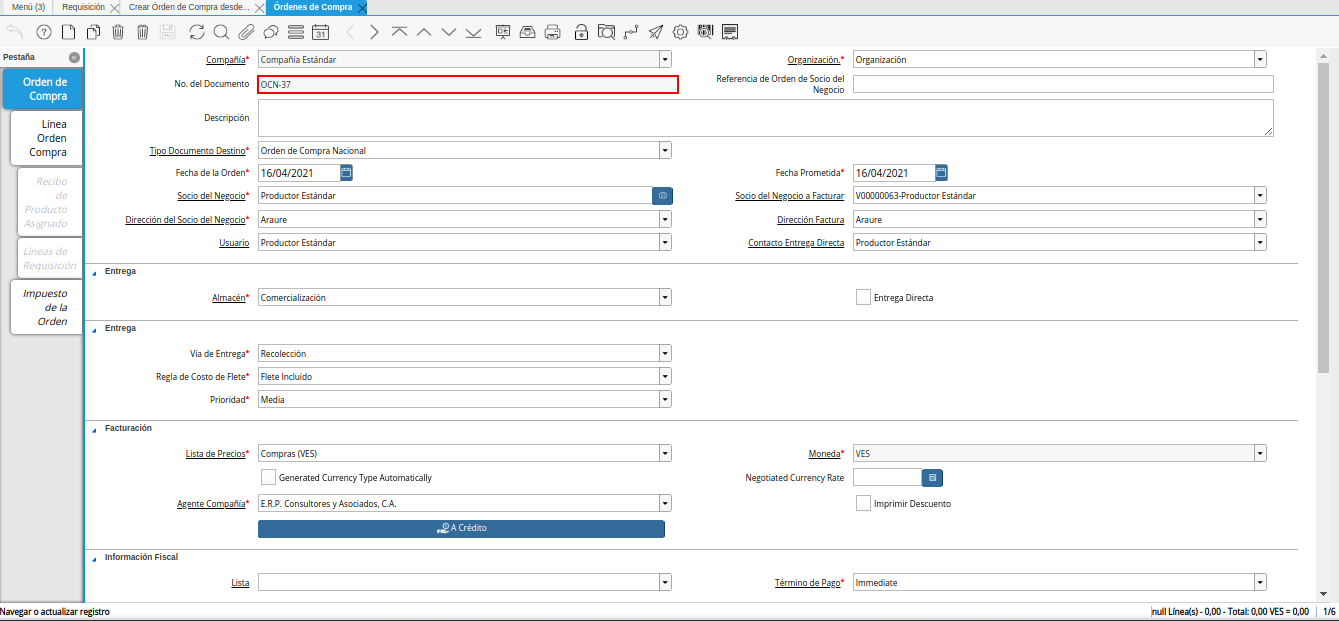Click the Descripción text area
The height and width of the screenshot is (621, 1339).
[x=765, y=117]
